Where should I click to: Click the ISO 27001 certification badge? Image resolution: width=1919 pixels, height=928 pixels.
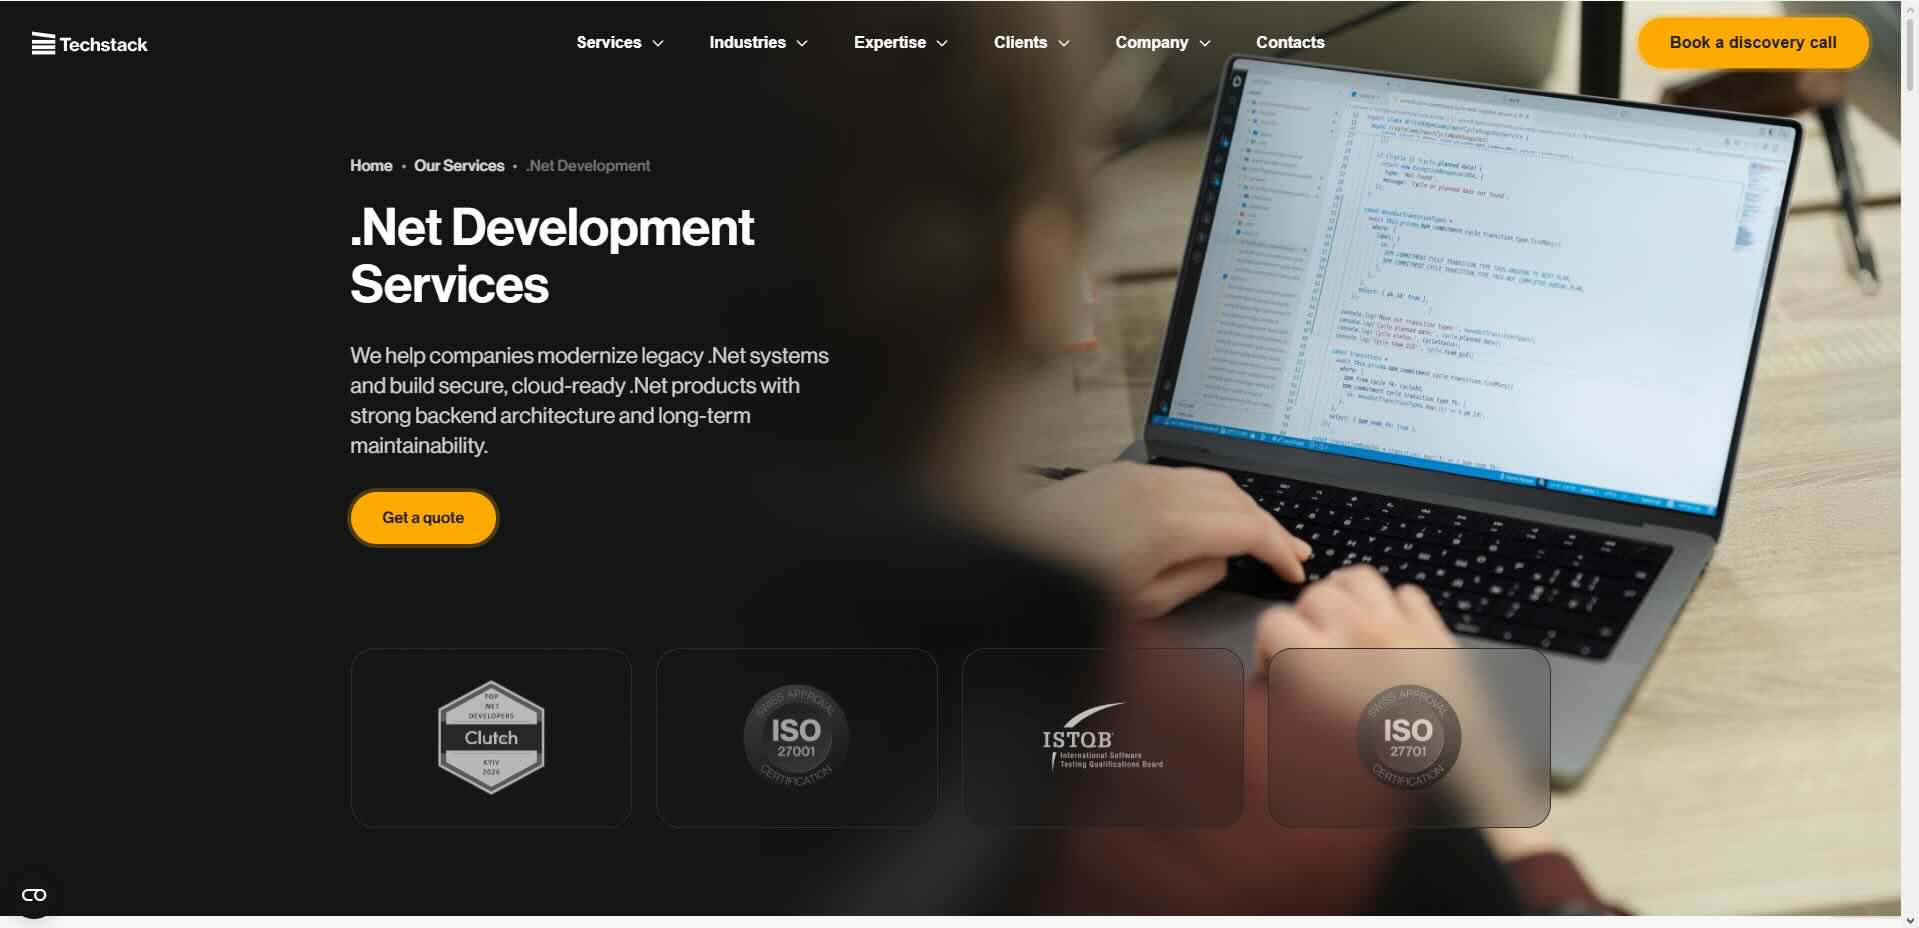click(797, 738)
